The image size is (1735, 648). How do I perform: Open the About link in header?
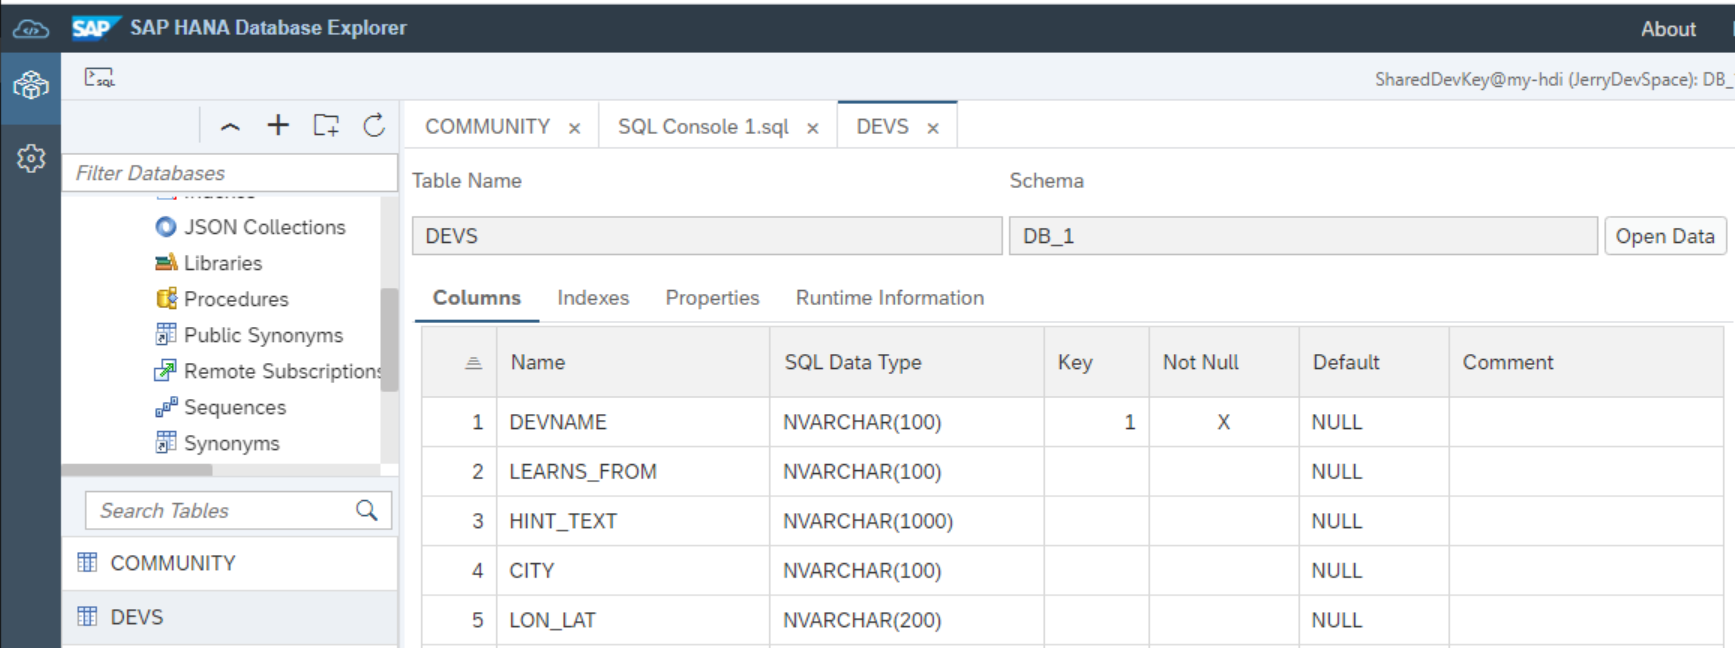pyautogui.click(x=1668, y=29)
